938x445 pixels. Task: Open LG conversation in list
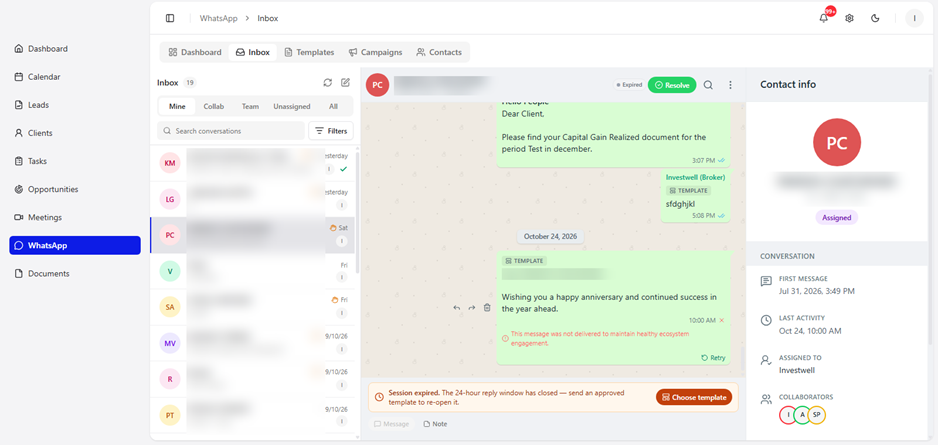click(x=252, y=199)
